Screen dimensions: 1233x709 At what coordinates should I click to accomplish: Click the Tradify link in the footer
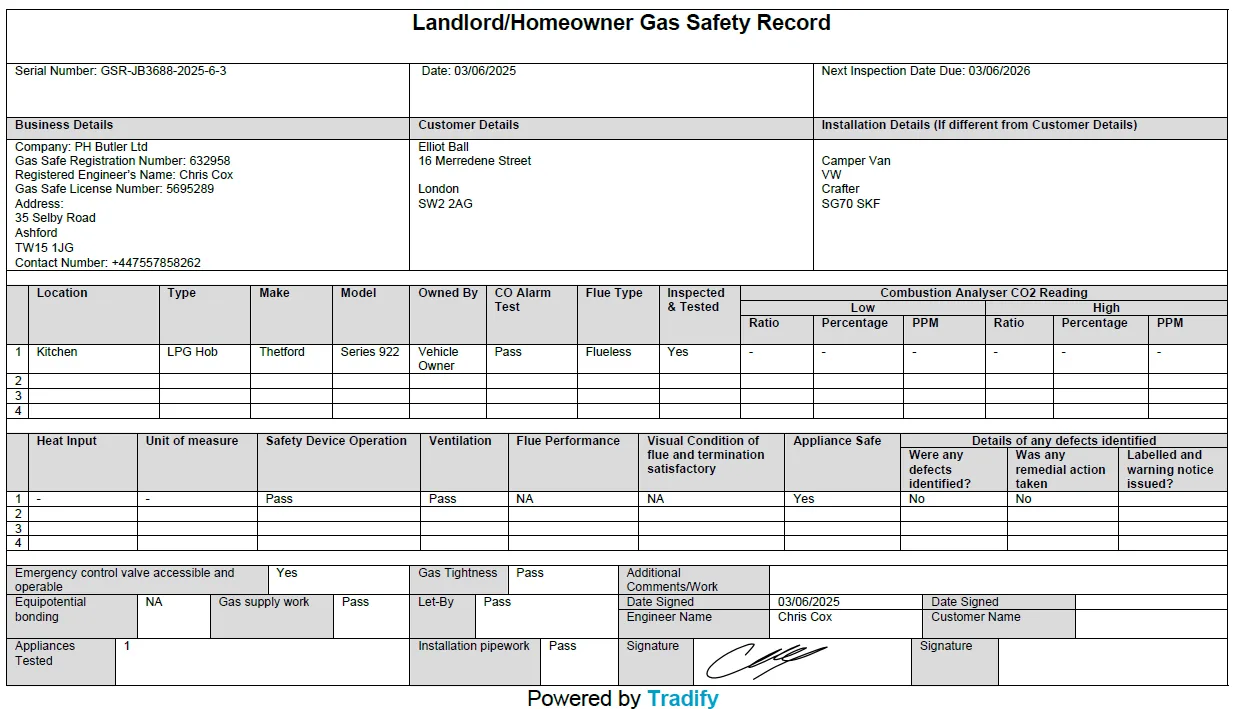point(682,698)
